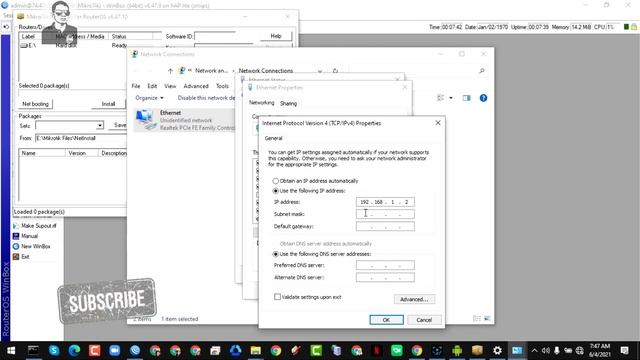Open the Zoom taskbar icon
Image resolution: width=640 pixels, height=360 pixels.
tap(115, 350)
